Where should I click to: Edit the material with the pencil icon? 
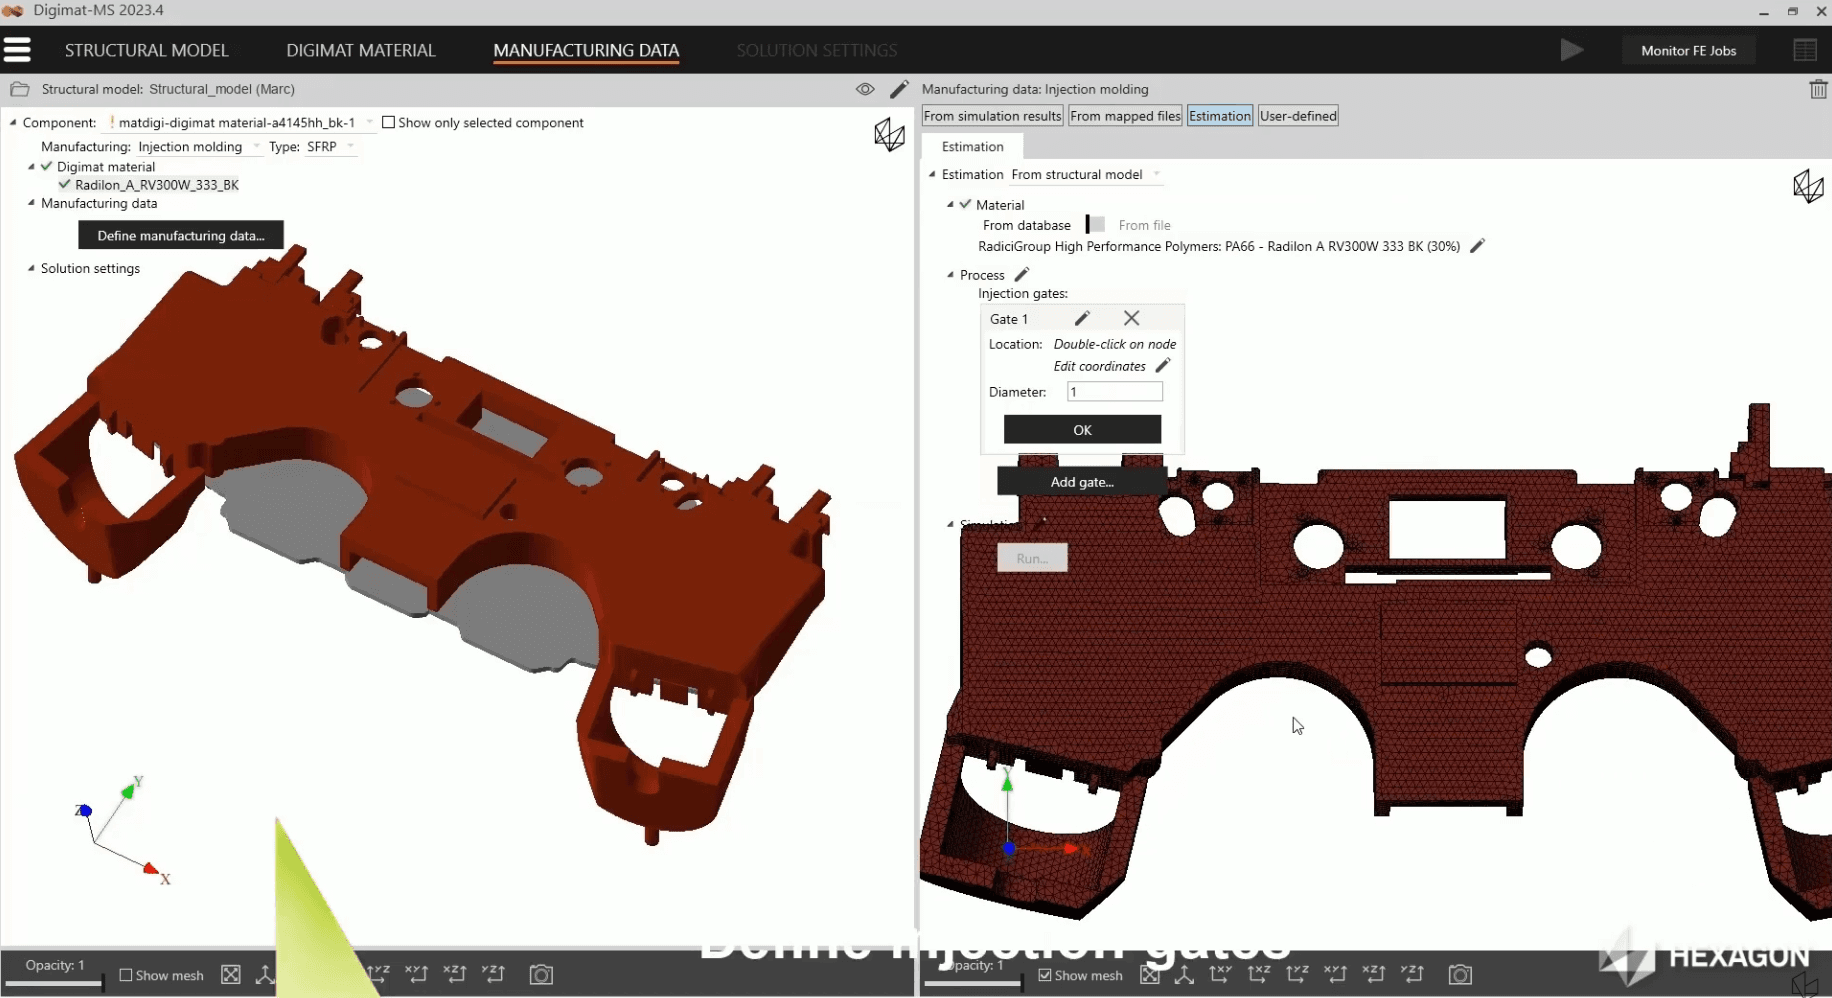[x=1477, y=246]
